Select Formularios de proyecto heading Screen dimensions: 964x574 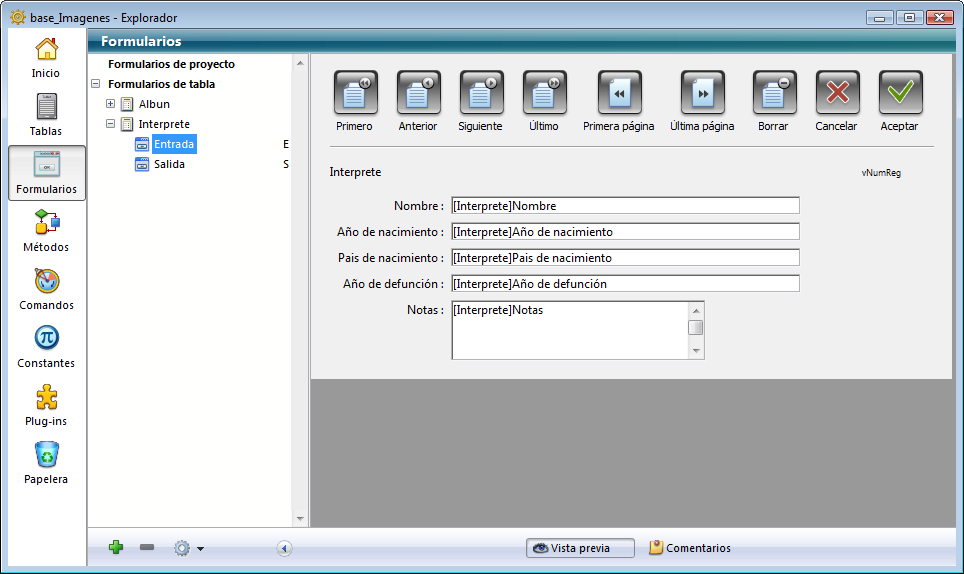[x=171, y=64]
